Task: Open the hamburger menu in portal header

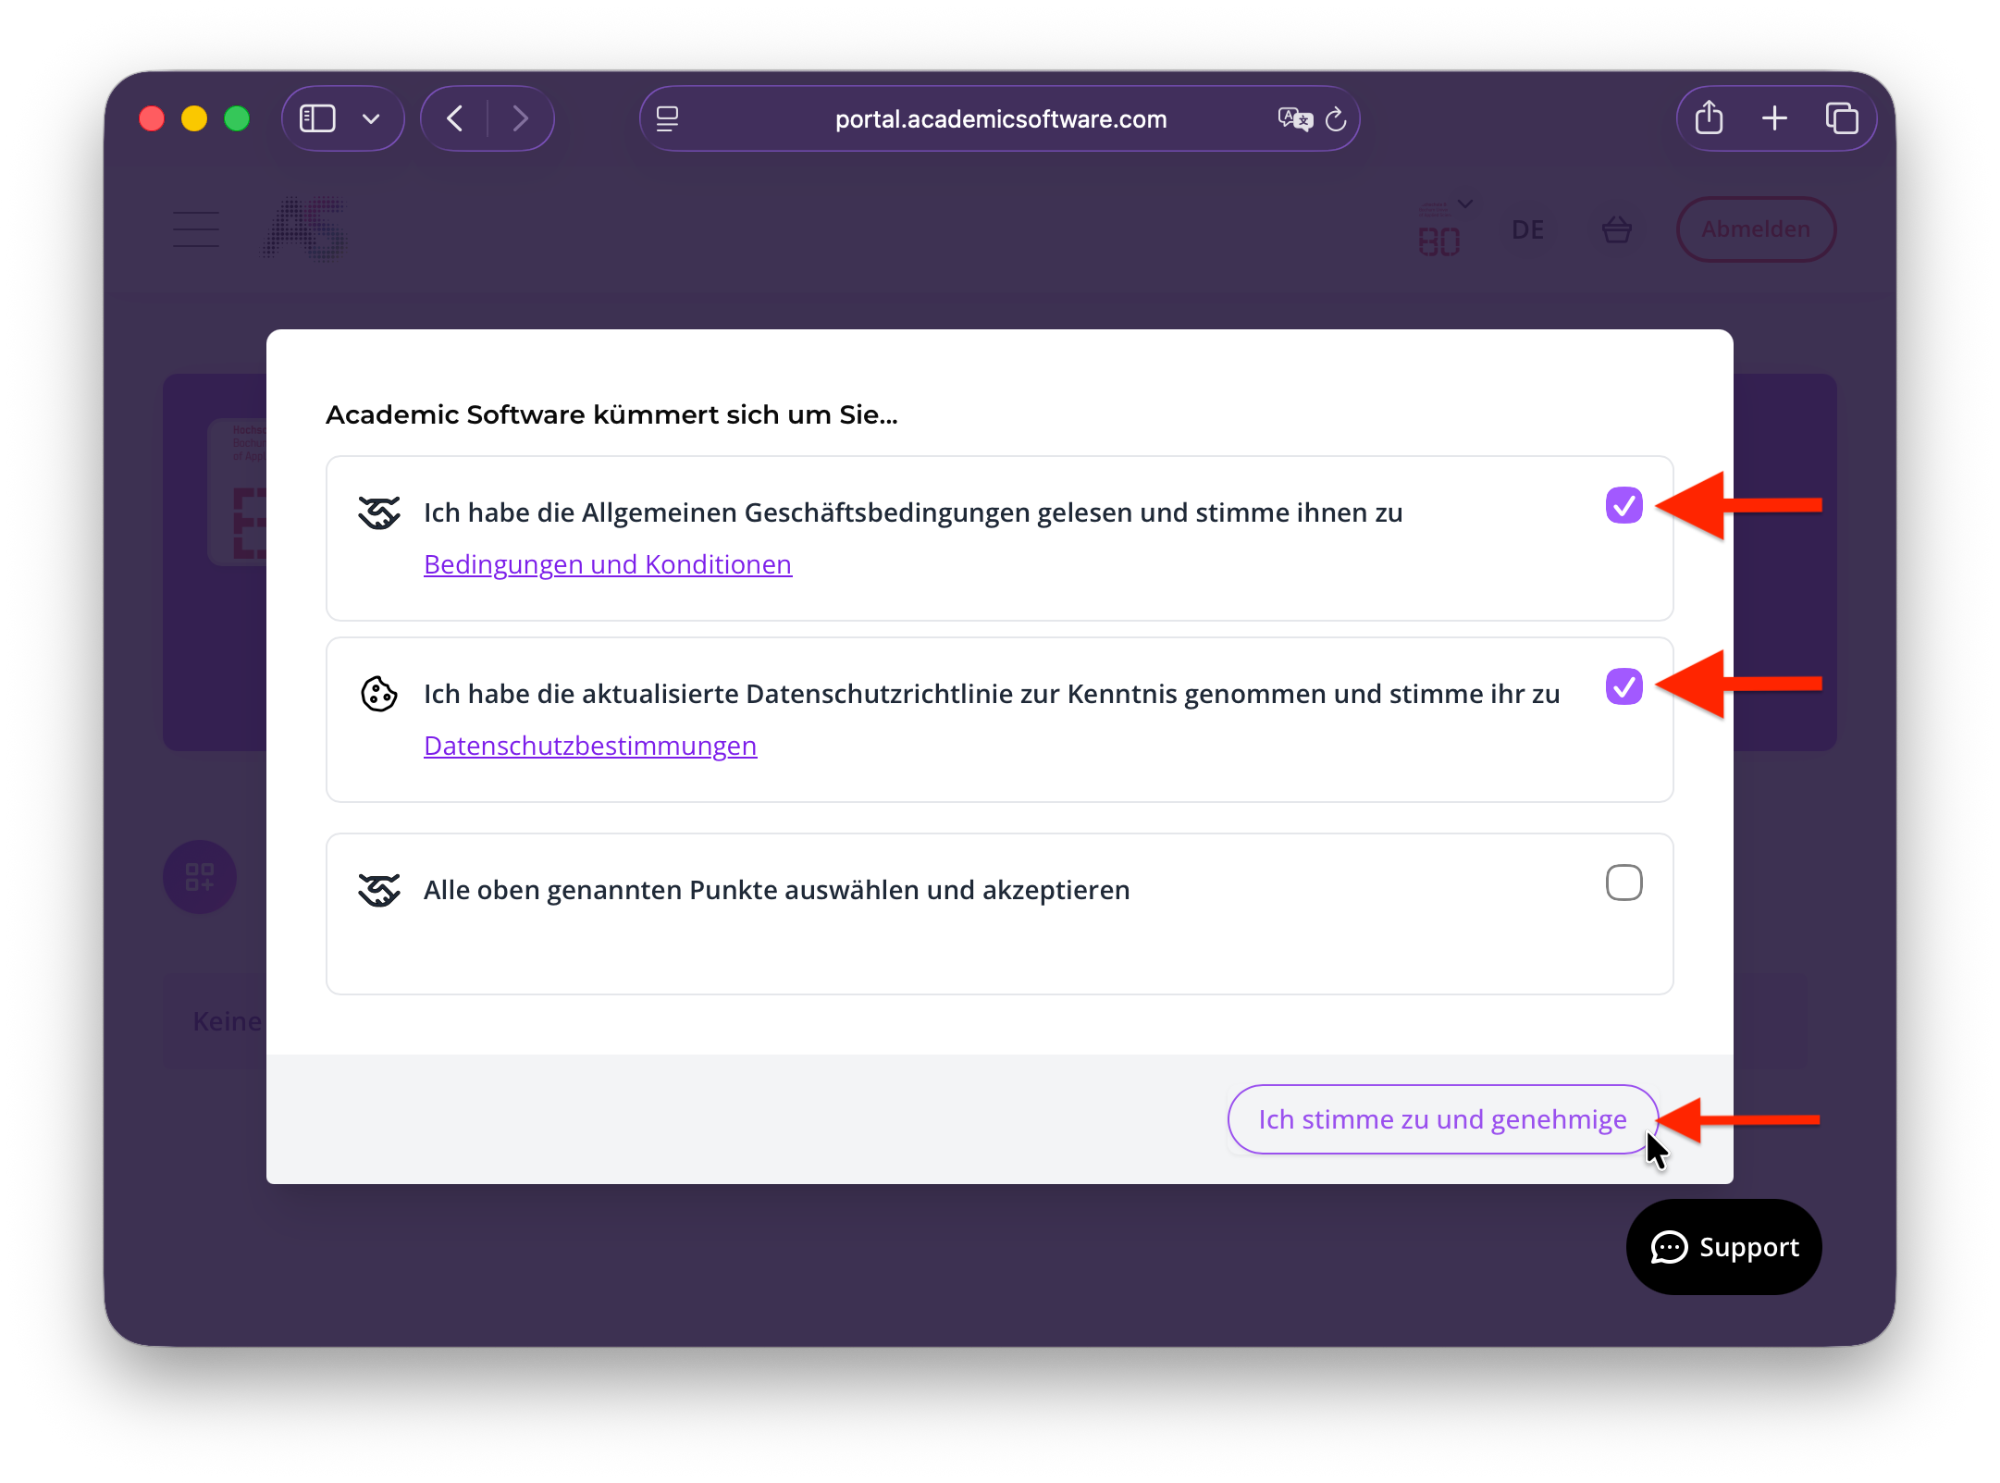Action: pyautogui.click(x=196, y=229)
